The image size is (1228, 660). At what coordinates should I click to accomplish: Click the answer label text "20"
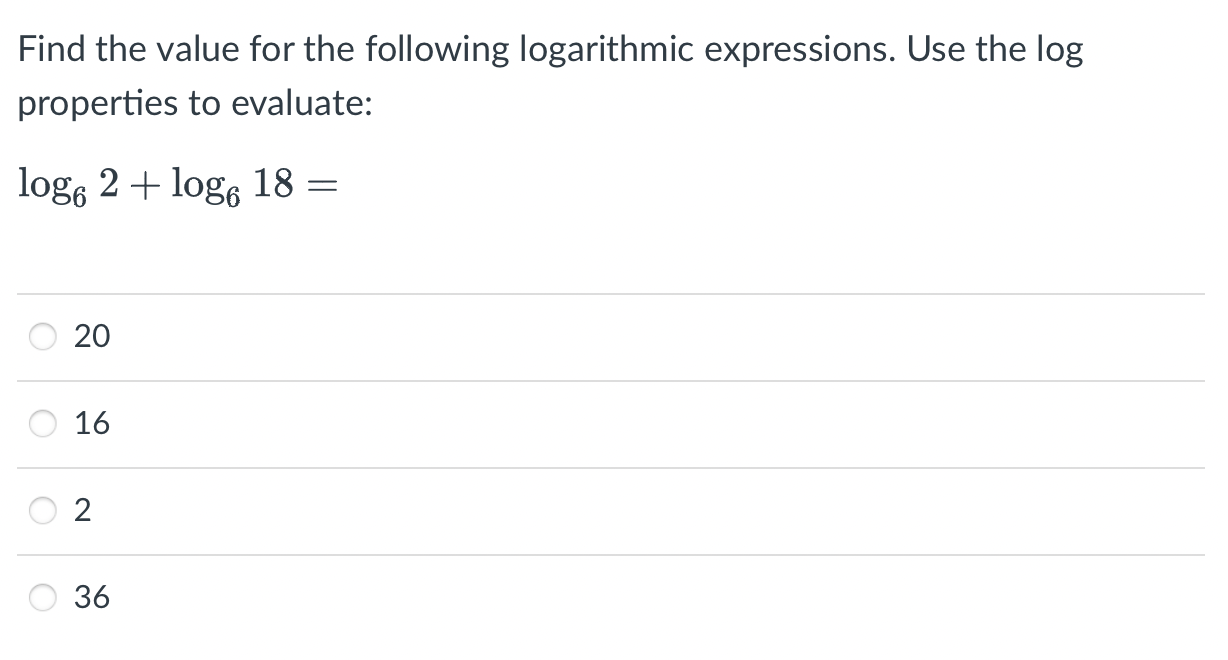(93, 338)
